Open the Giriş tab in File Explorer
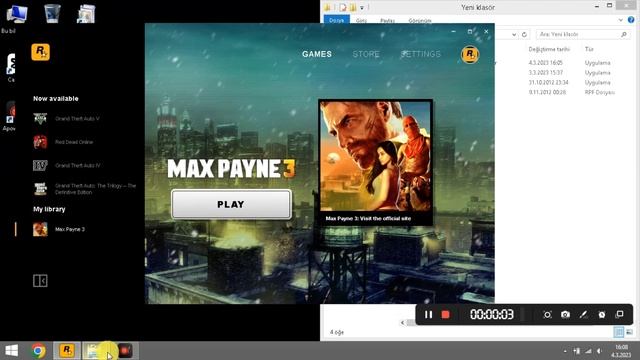 [x=361, y=20]
